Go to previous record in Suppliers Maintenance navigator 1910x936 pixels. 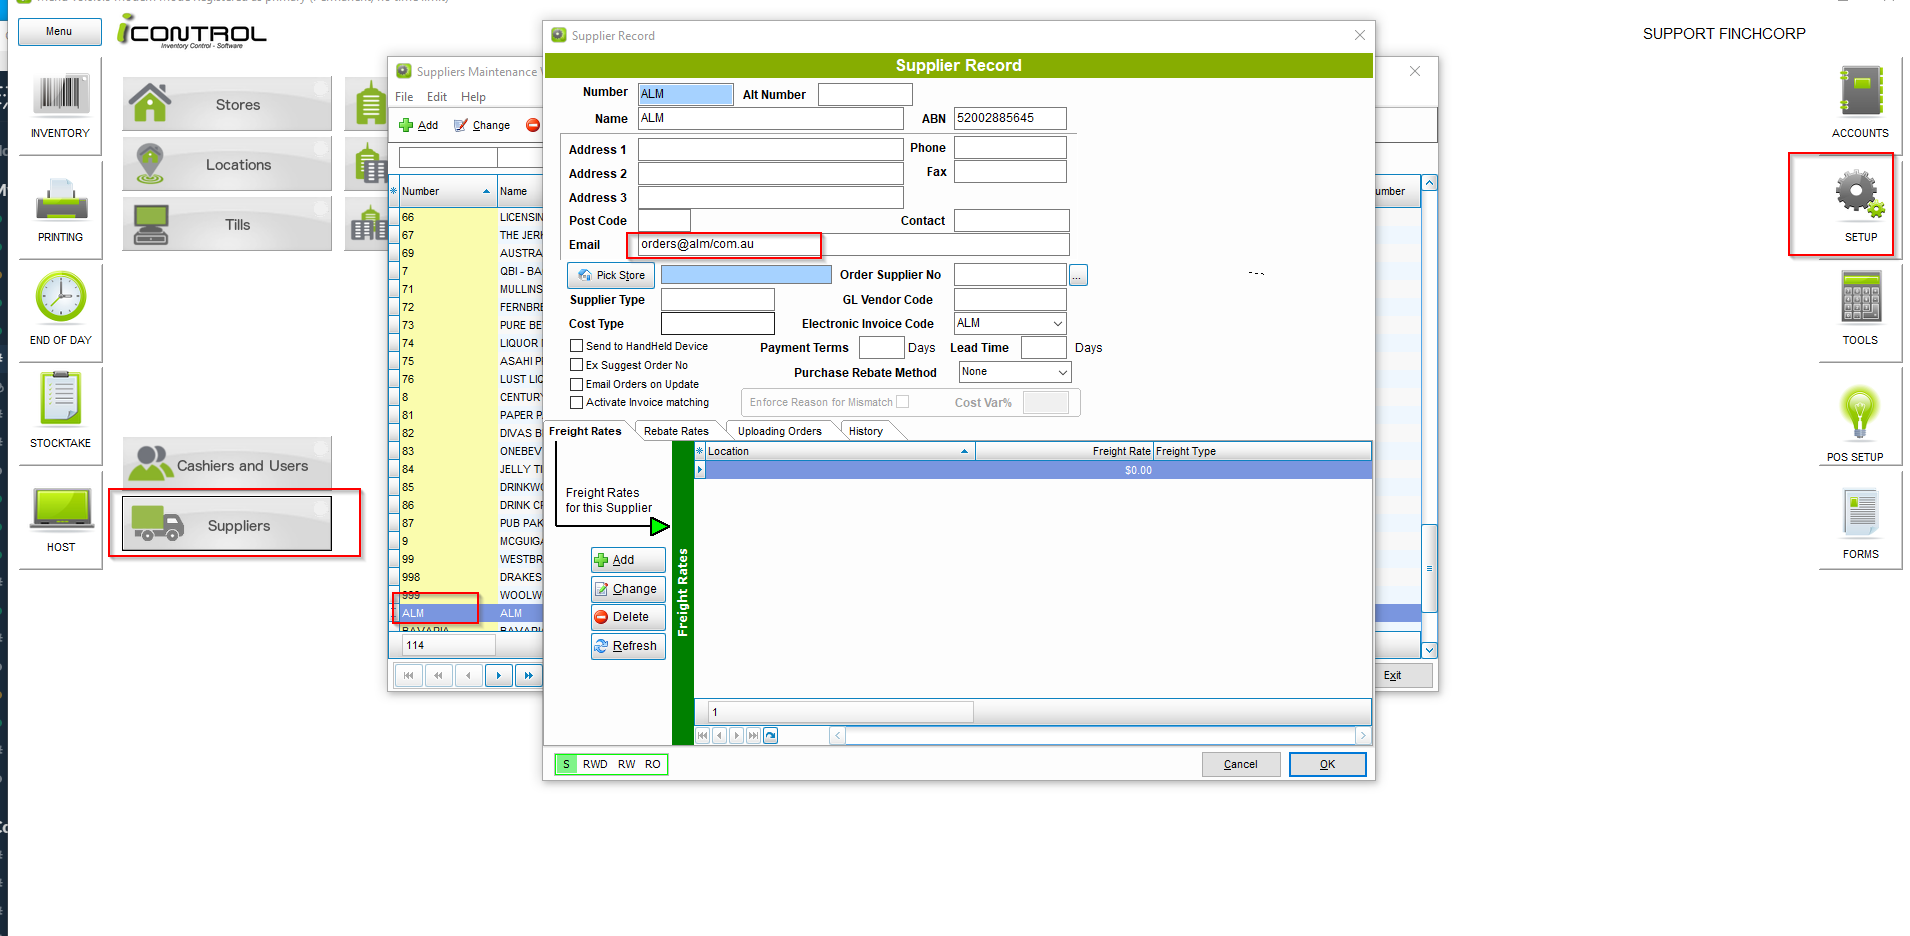468,676
